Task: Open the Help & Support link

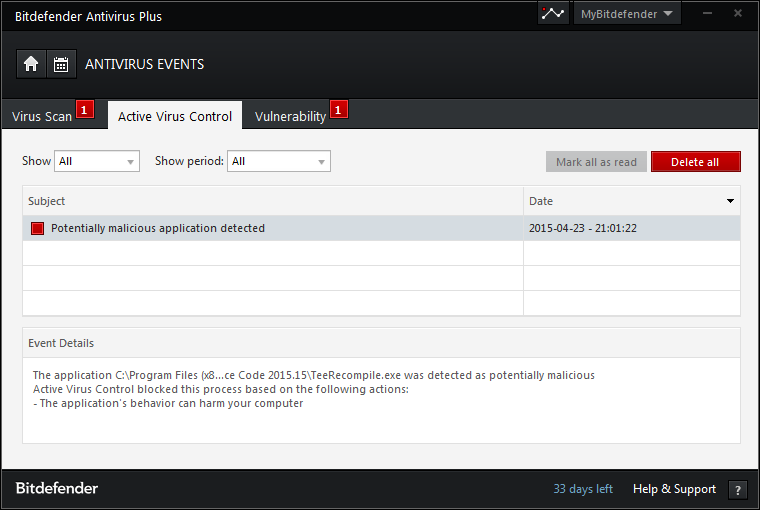Action: [x=674, y=489]
